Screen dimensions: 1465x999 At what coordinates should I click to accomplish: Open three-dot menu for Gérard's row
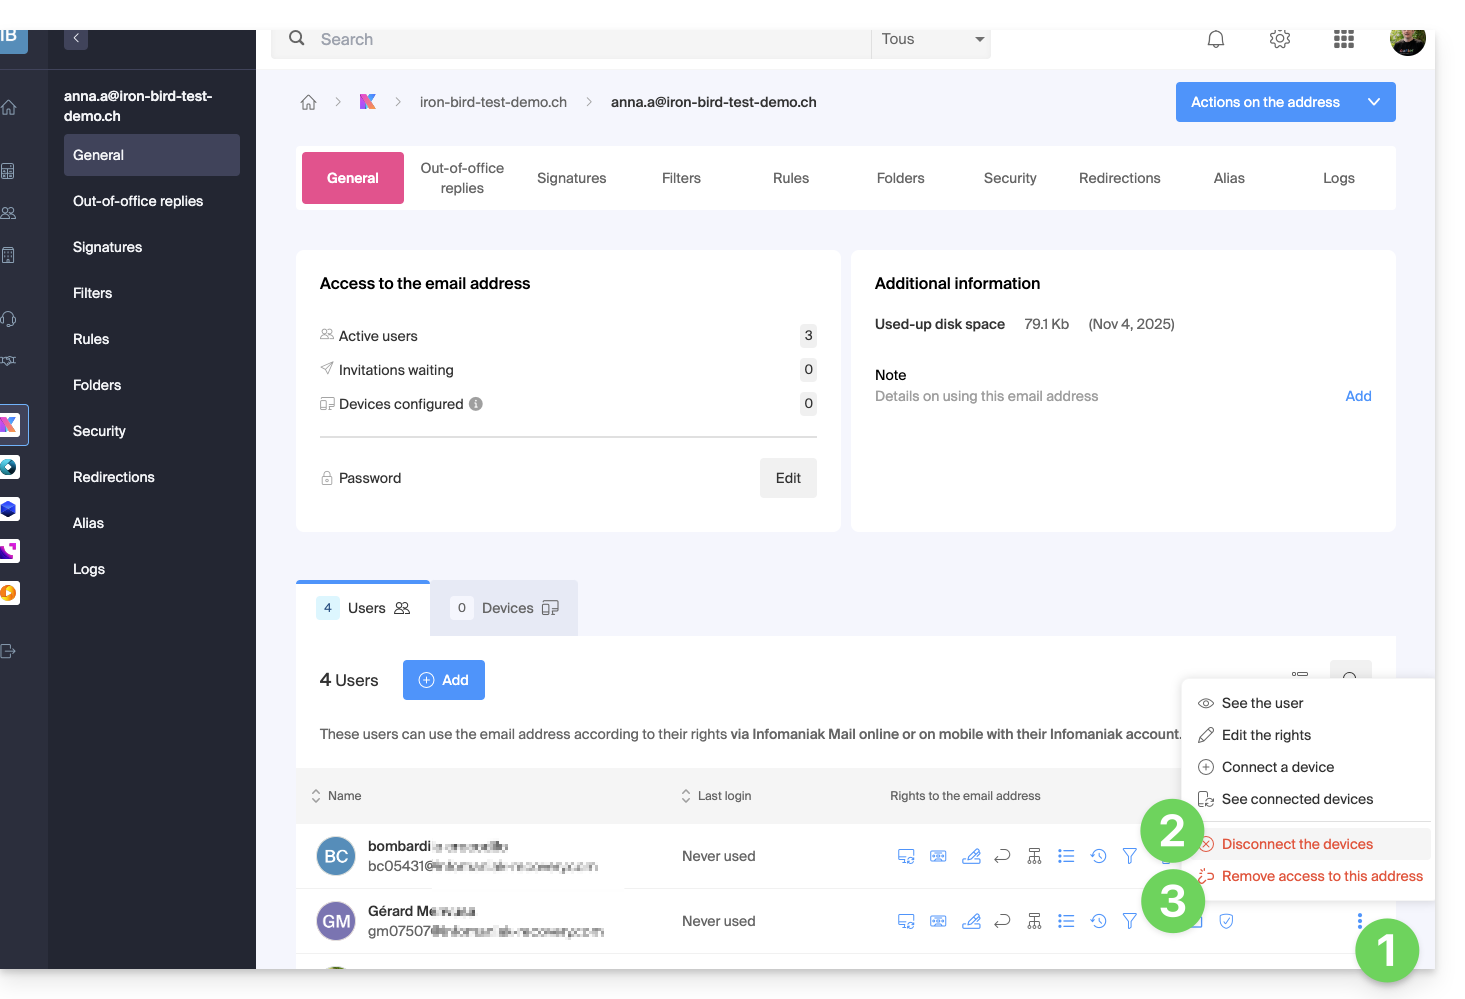tap(1359, 921)
